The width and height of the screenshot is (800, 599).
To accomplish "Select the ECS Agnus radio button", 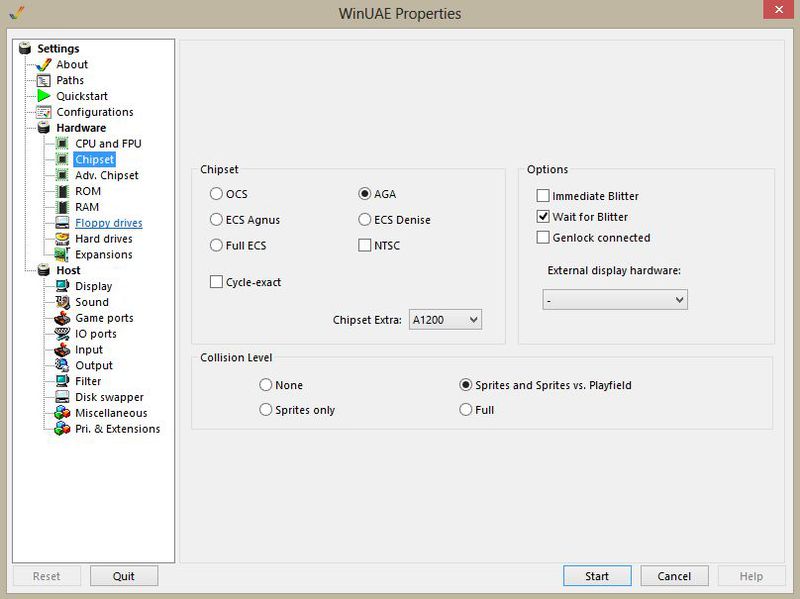I will [x=216, y=220].
